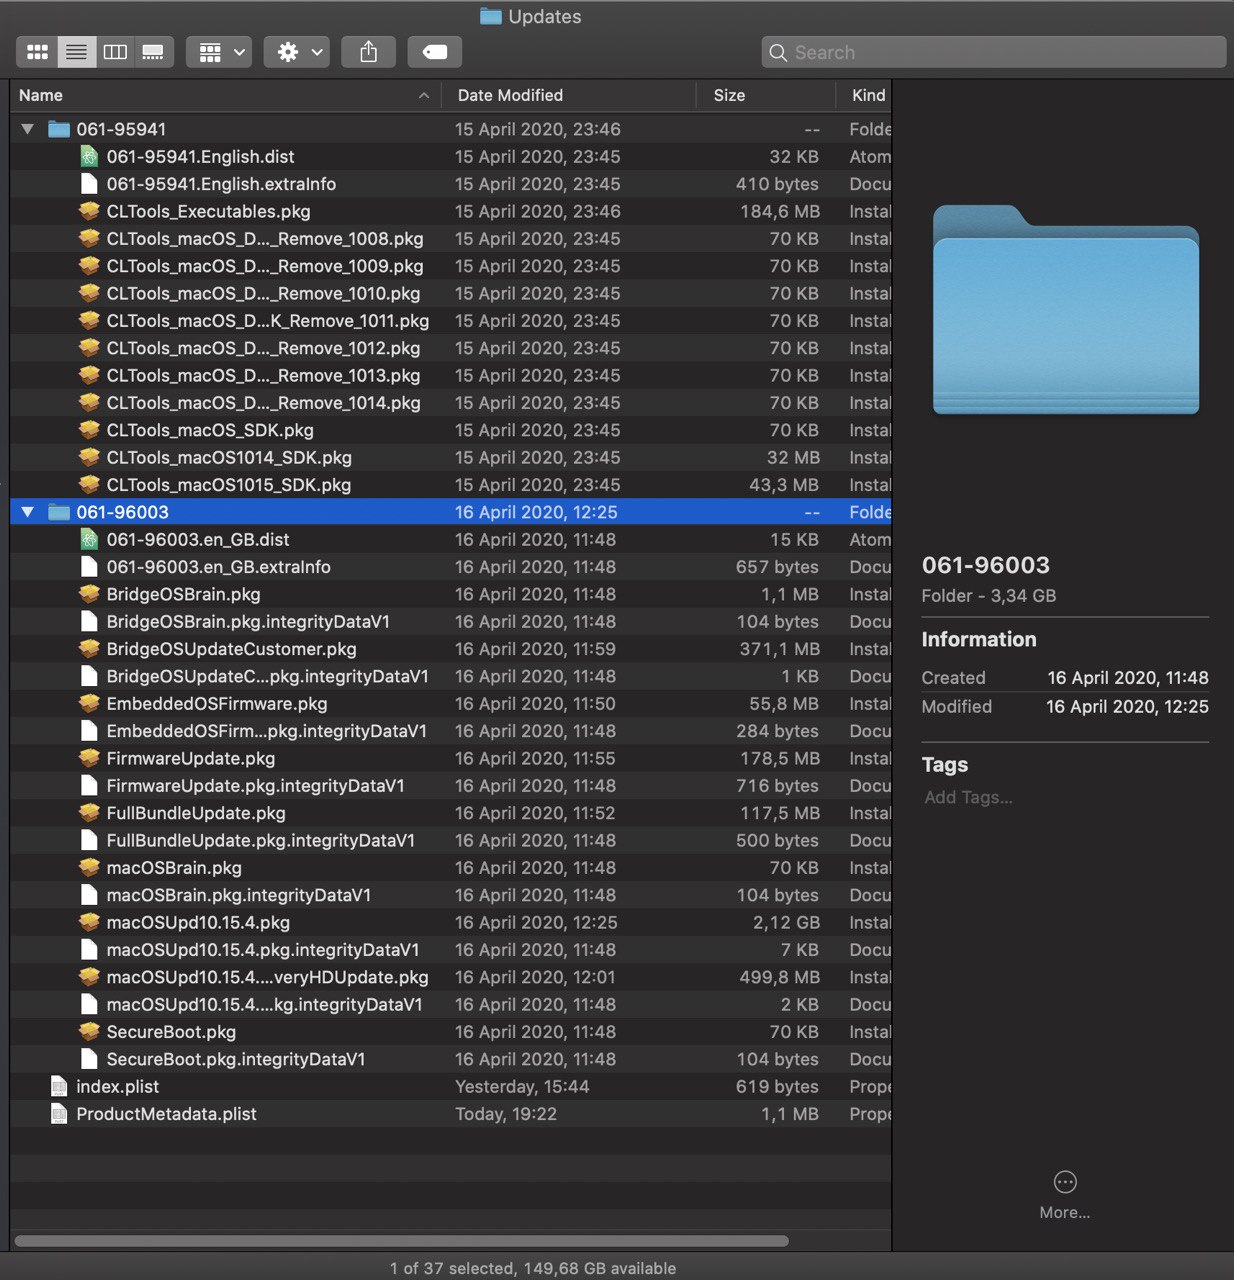Screen dimensions: 1234x1280
Task: Select the 061-95941.English.dist file icon
Action: [89, 156]
